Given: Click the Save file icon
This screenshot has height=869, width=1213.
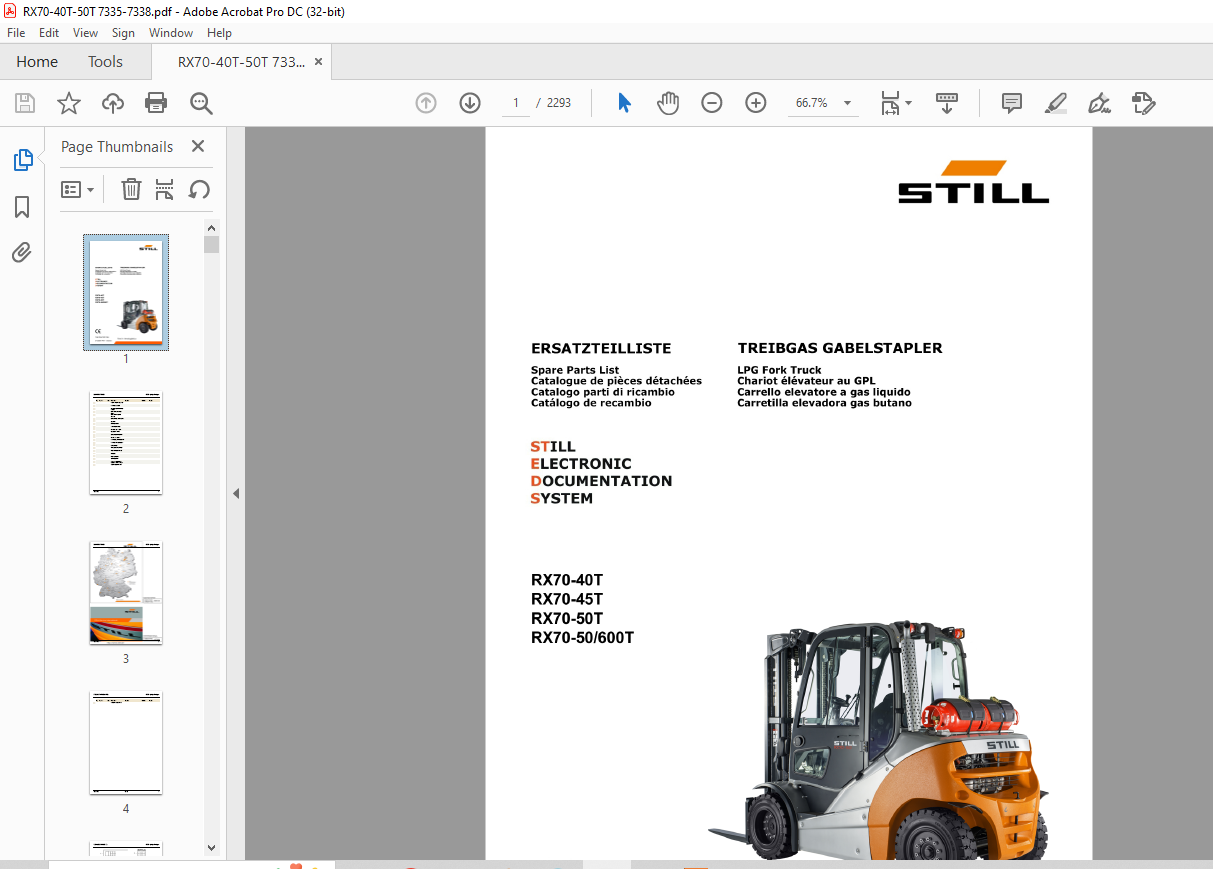Looking at the screenshot, I should [25, 103].
